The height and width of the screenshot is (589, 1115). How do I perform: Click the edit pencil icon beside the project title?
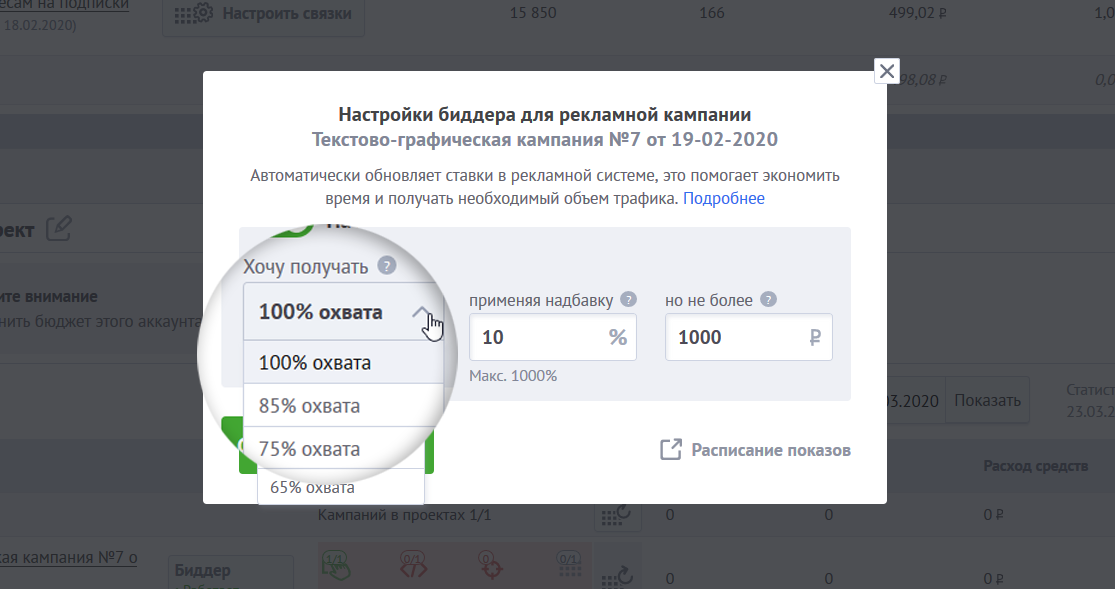59,229
